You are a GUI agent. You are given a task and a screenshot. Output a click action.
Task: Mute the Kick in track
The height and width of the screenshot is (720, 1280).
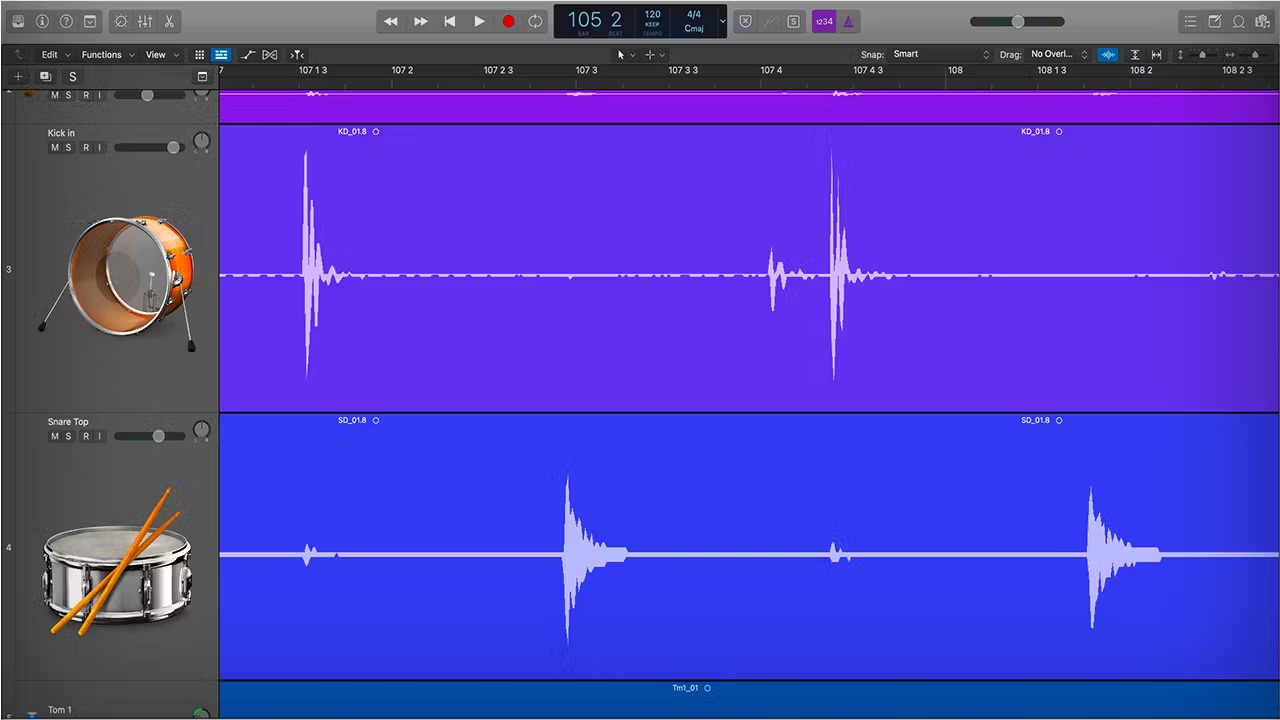tap(55, 148)
